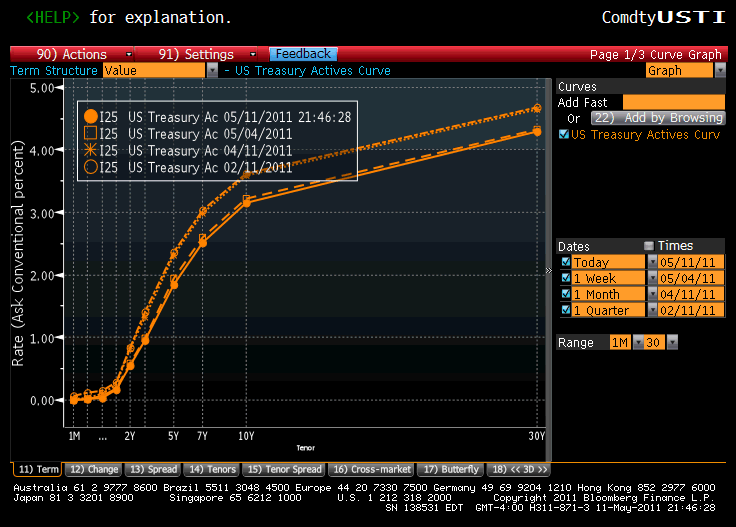Open the 90) Actions menu

point(72,54)
